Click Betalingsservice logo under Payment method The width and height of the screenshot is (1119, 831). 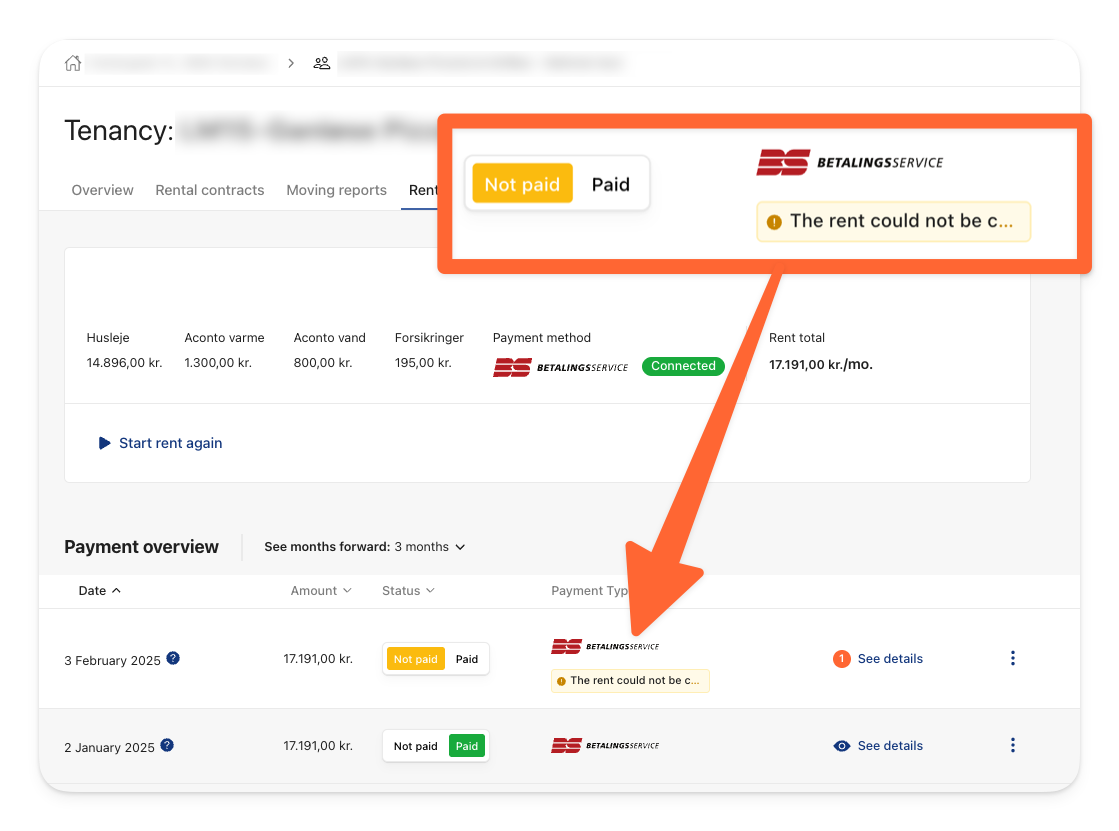click(560, 367)
